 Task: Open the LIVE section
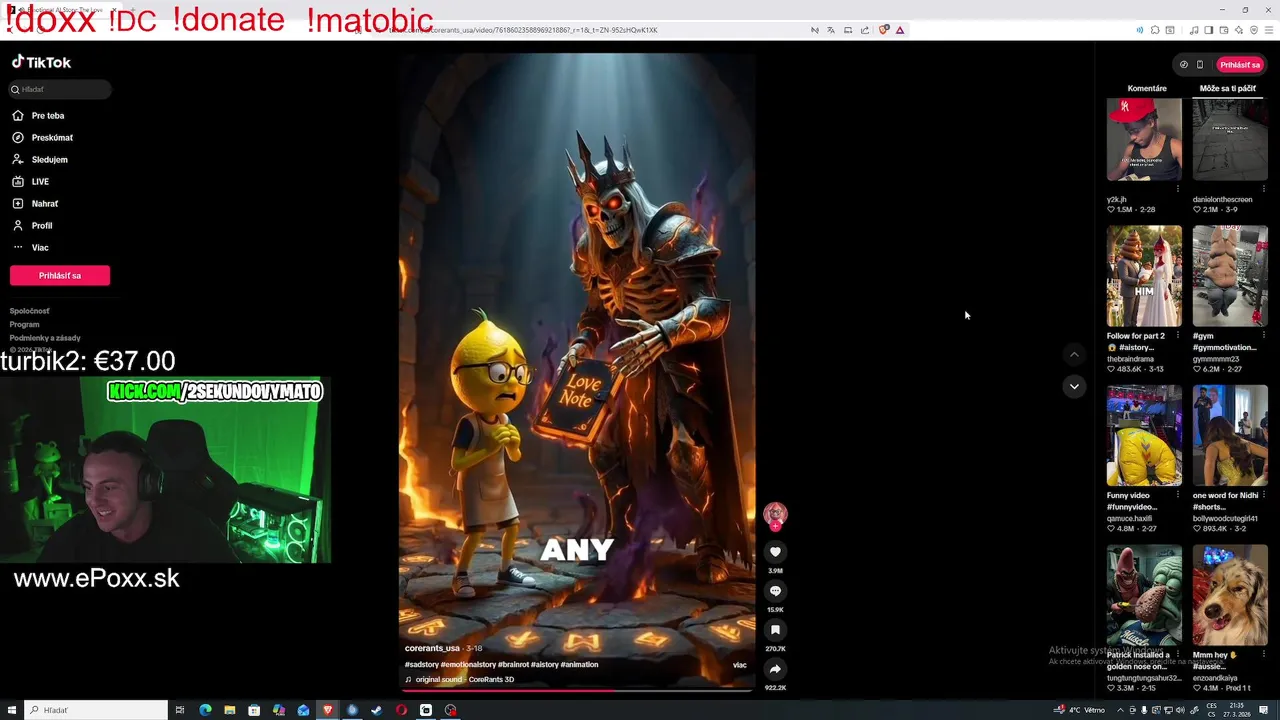click(40, 182)
